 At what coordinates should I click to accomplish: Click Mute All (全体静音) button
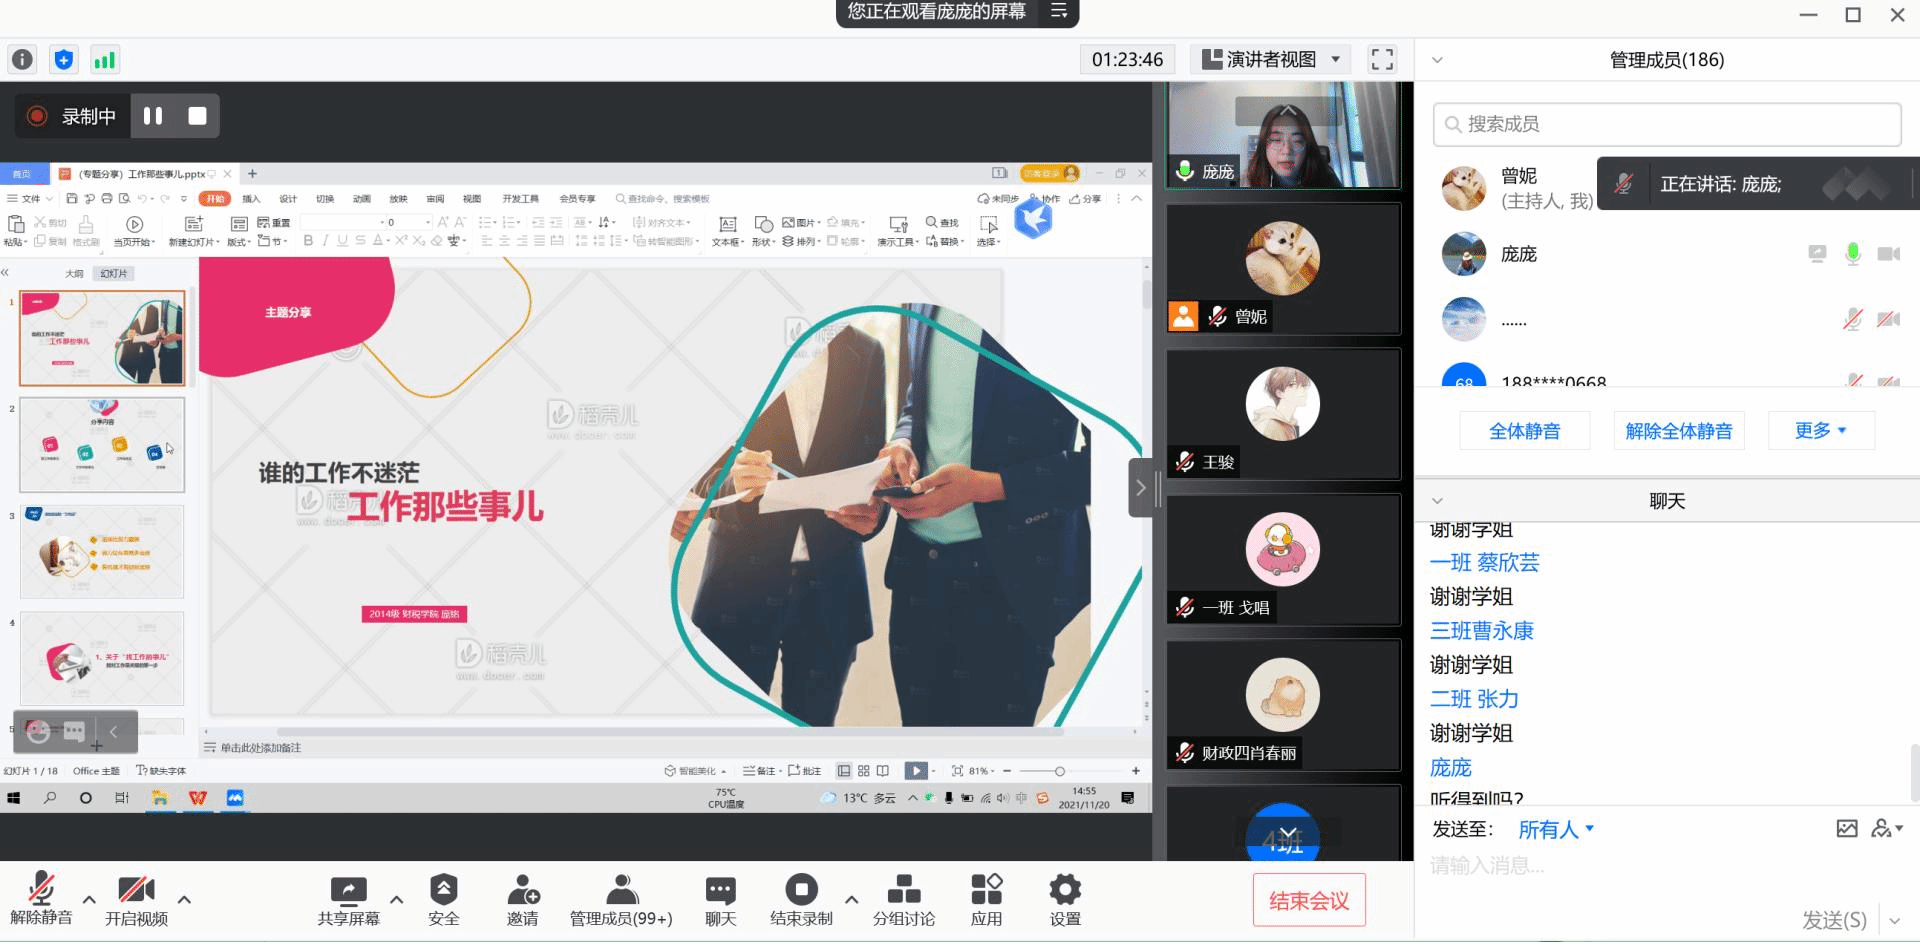[1524, 431]
